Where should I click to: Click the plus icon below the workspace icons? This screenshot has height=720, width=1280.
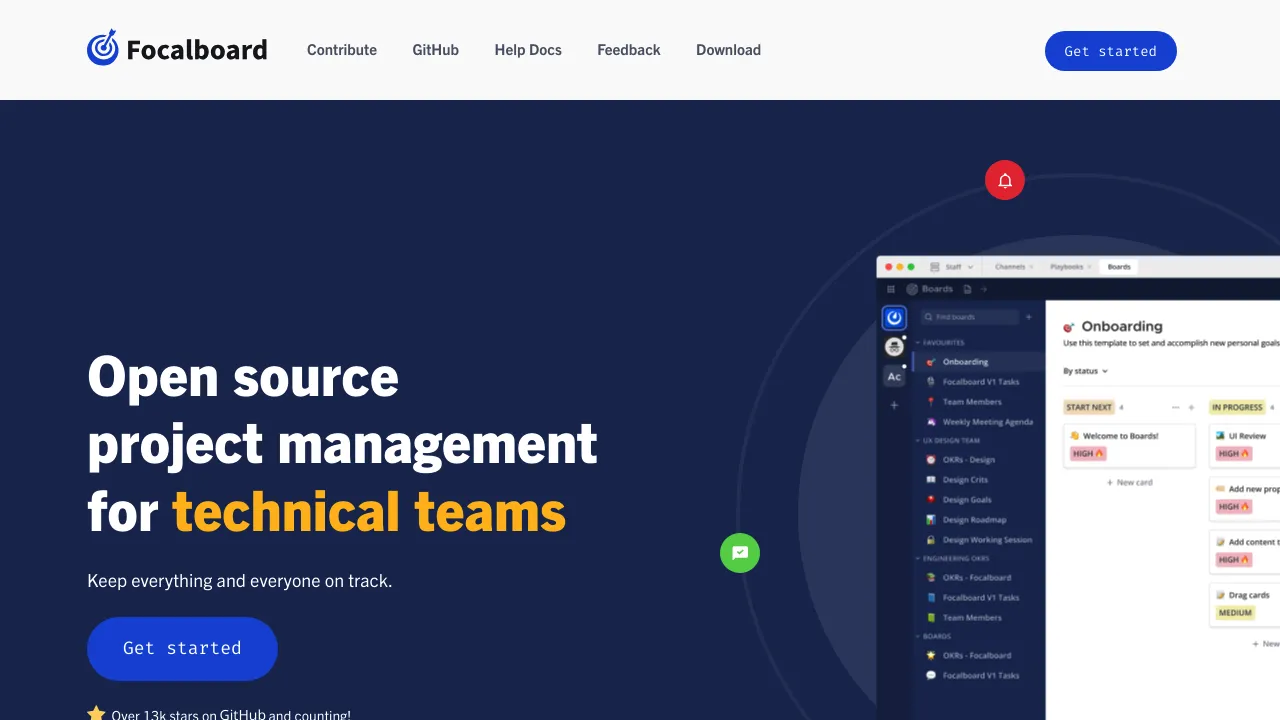point(894,405)
